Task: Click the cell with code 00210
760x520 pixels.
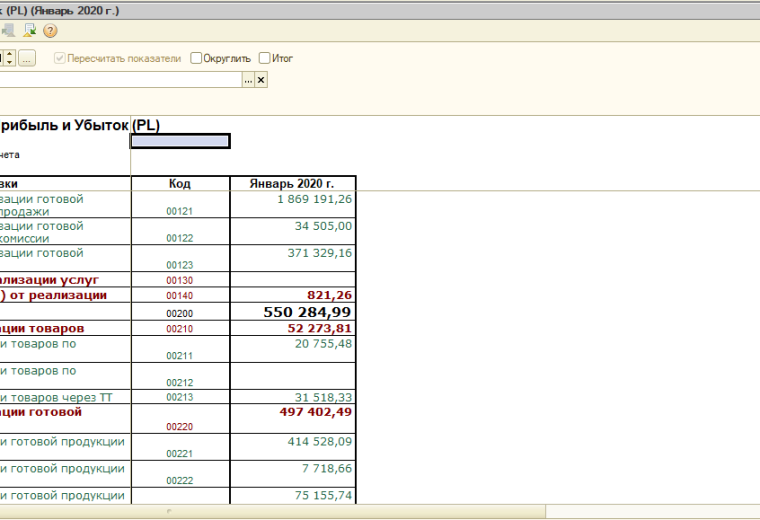Action: 180,329
